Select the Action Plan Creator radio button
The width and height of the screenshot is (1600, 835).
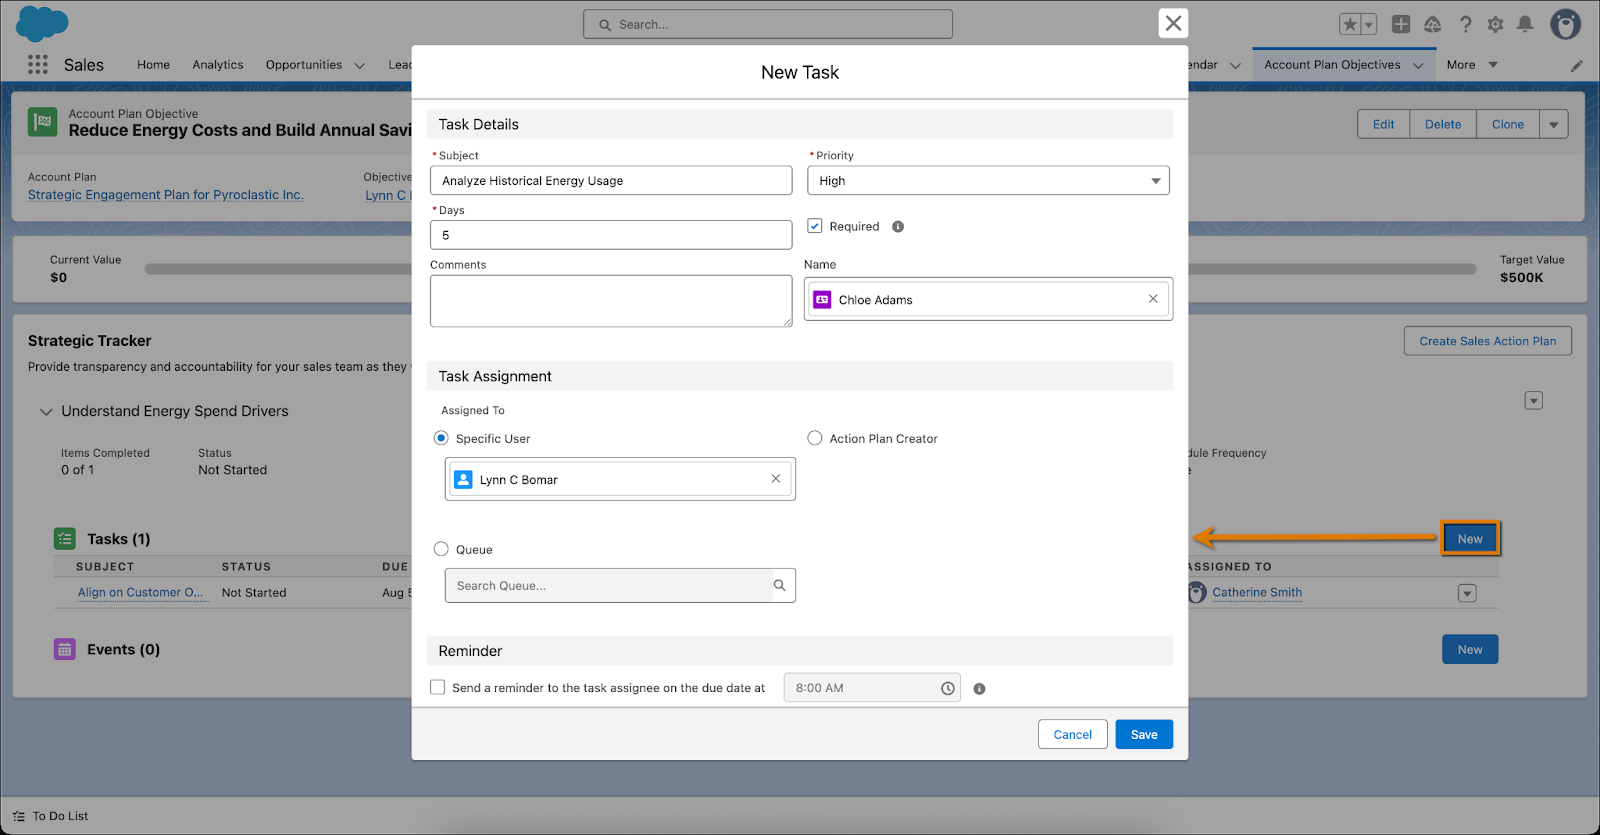815,438
